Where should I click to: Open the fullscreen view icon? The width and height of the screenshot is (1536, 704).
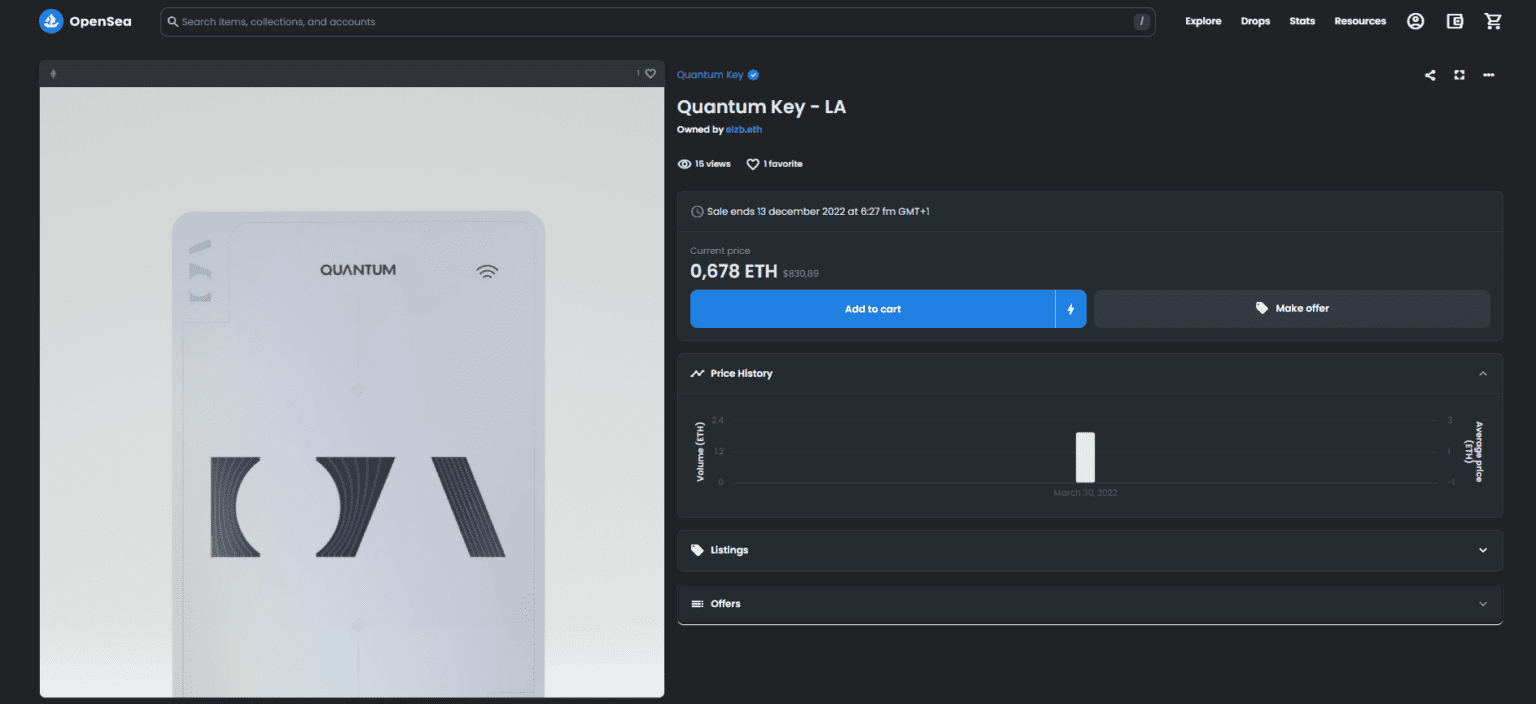click(x=1459, y=74)
